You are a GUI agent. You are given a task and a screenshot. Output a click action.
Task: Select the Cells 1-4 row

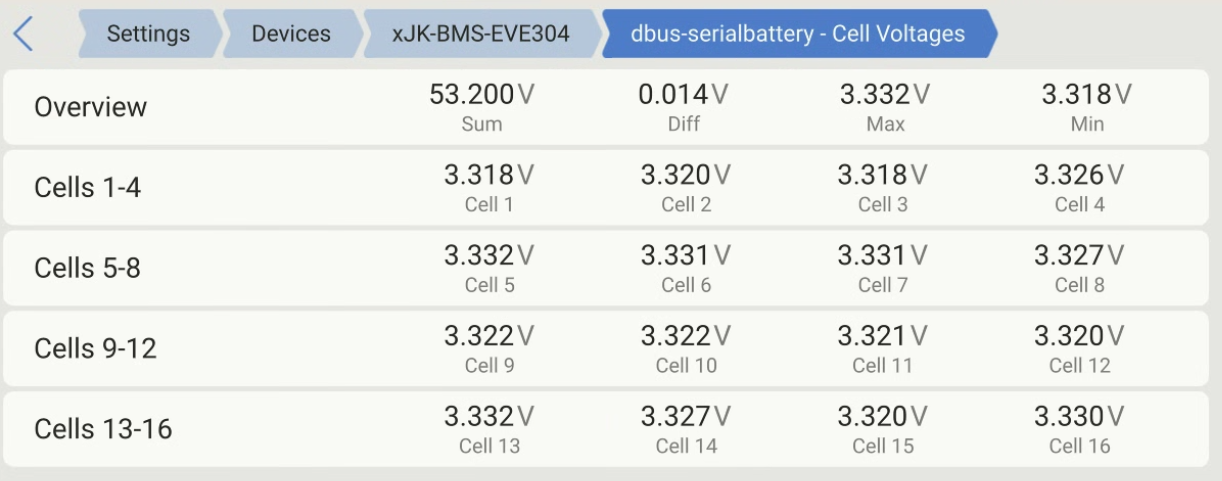pyautogui.click(x=88, y=187)
